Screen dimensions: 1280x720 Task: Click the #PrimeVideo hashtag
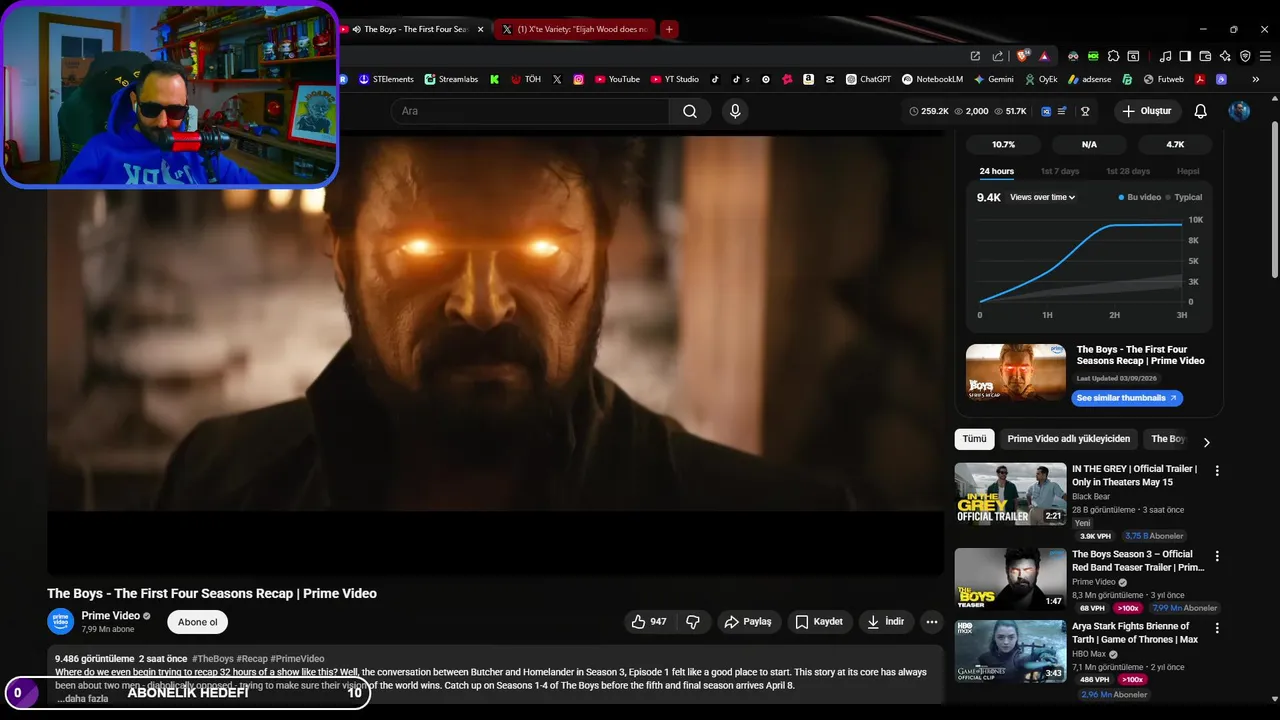297,659
